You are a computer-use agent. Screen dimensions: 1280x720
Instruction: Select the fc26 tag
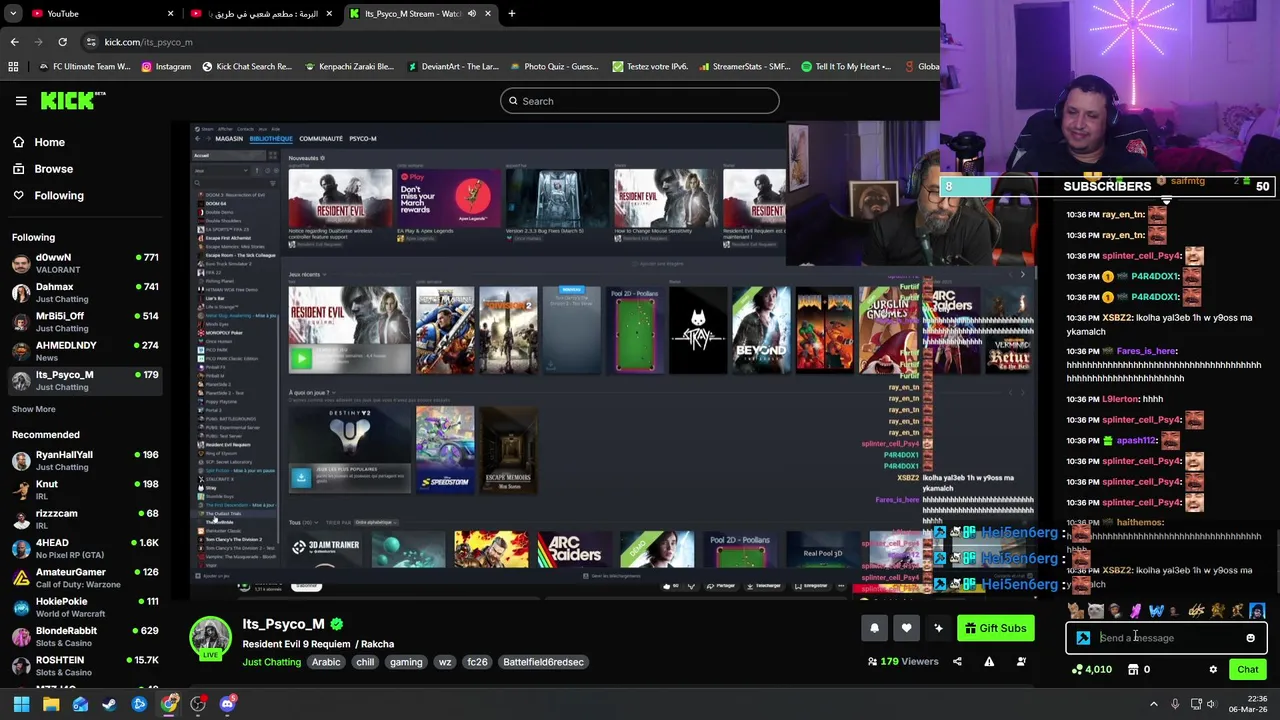coord(477,662)
